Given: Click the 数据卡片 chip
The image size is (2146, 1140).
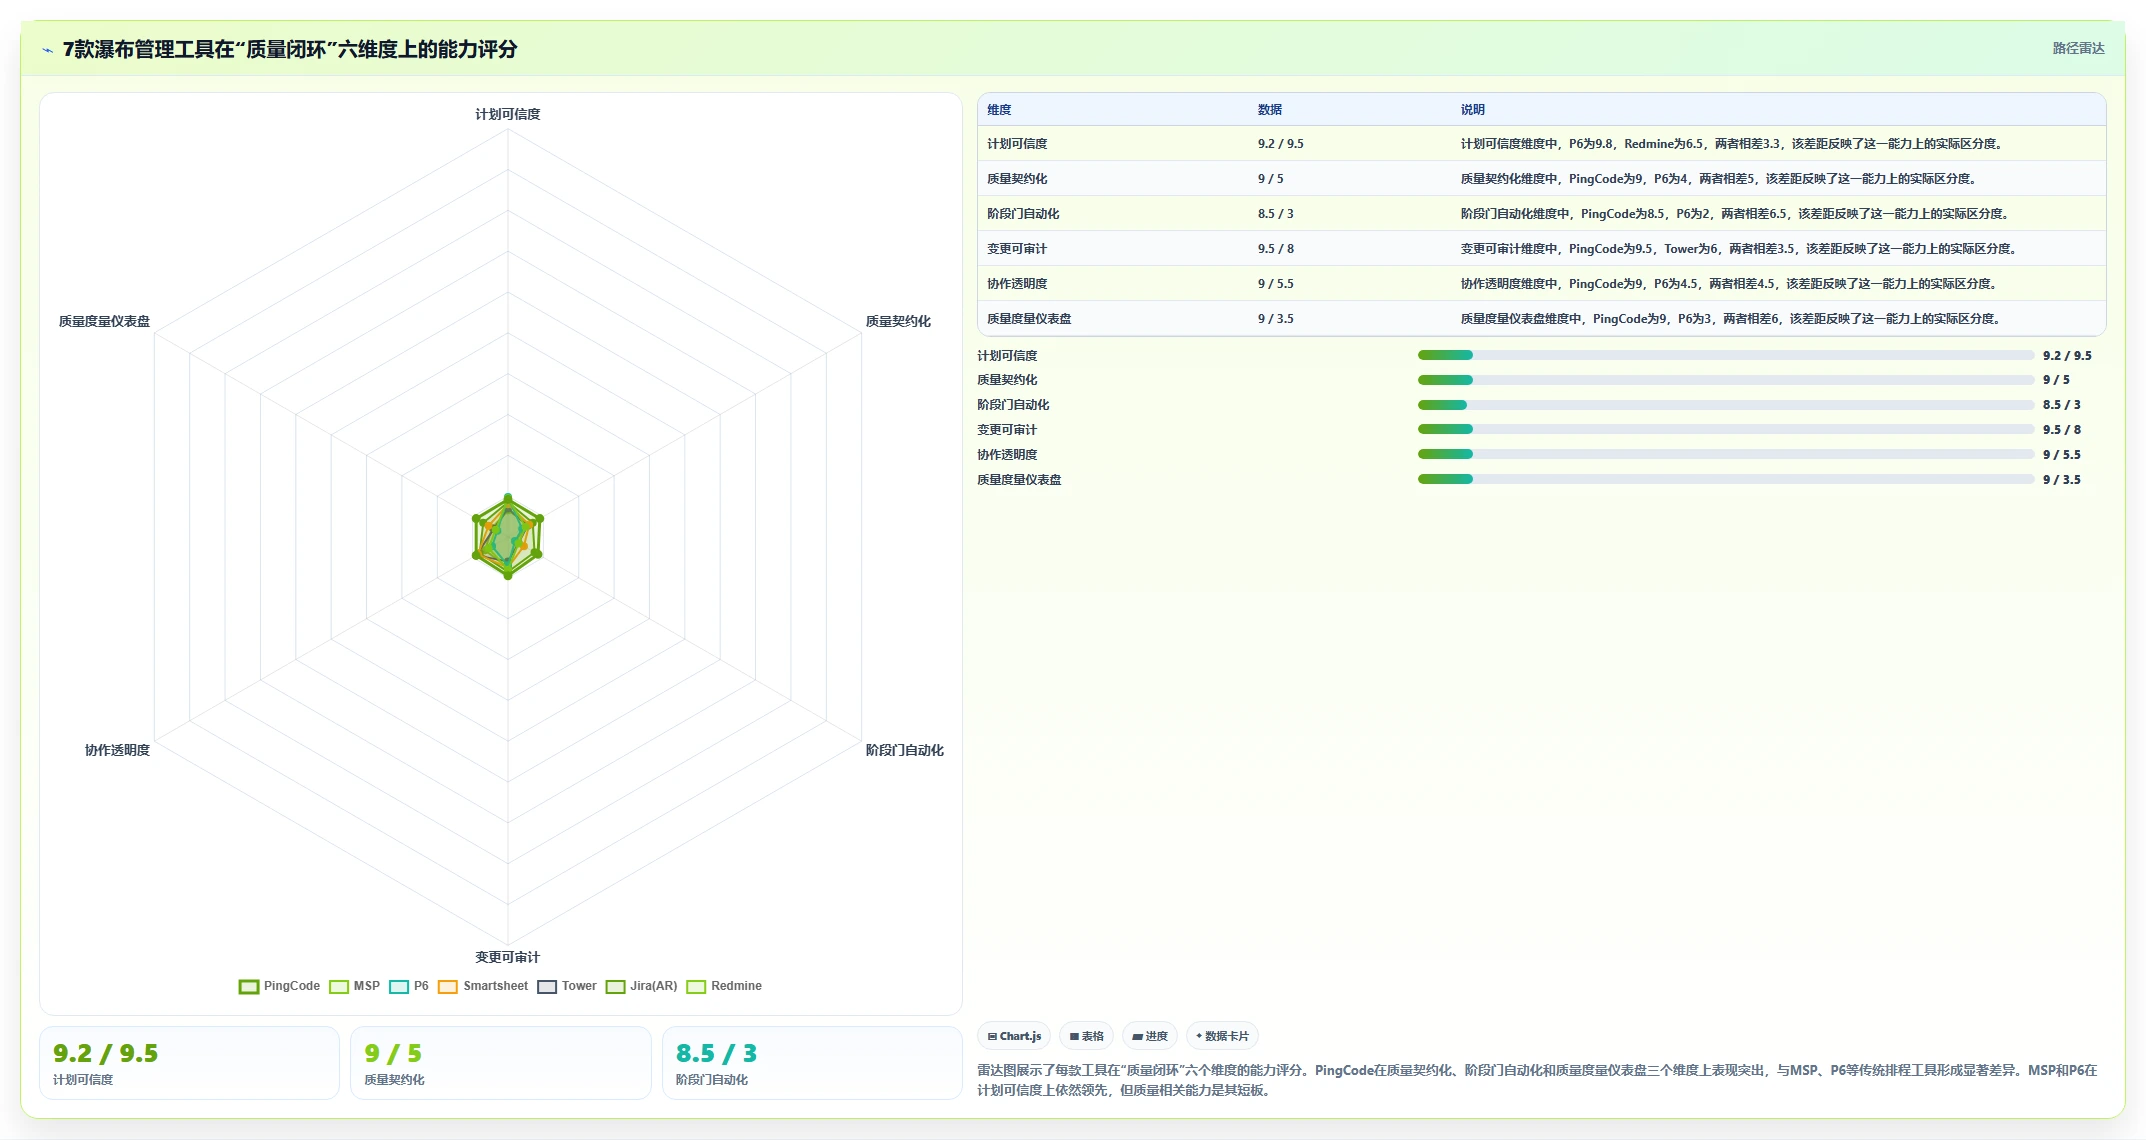Looking at the screenshot, I should pyautogui.click(x=1222, y=1036).
